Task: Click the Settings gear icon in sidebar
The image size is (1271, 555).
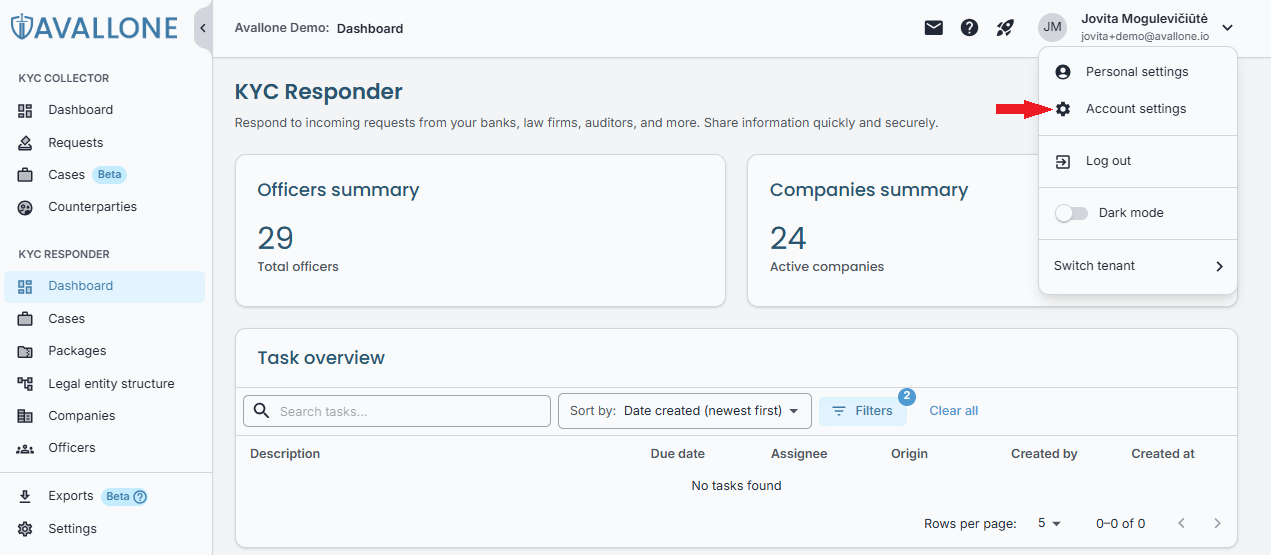Action: [26, 529]
